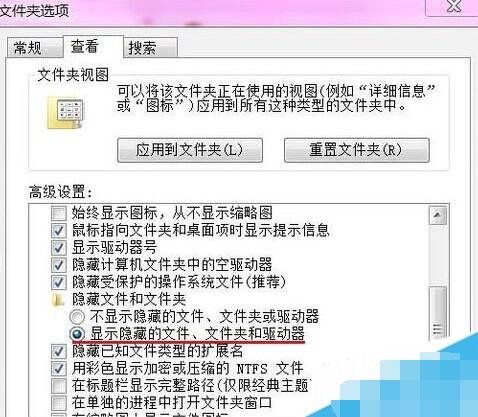Image resolution: width=478 pixels, height=417 pixels.
Task: Select 显示隐藏的文件、文件夹和驱动器 radio option
Action: pyautogui.click(x=77, y=334)
